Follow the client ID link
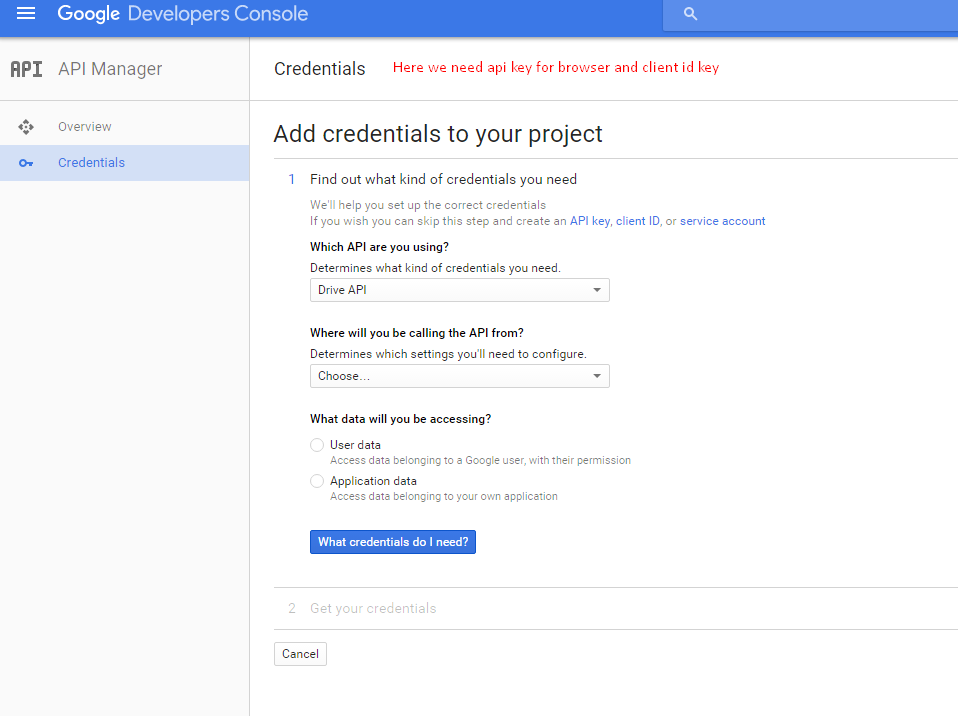 637,221
